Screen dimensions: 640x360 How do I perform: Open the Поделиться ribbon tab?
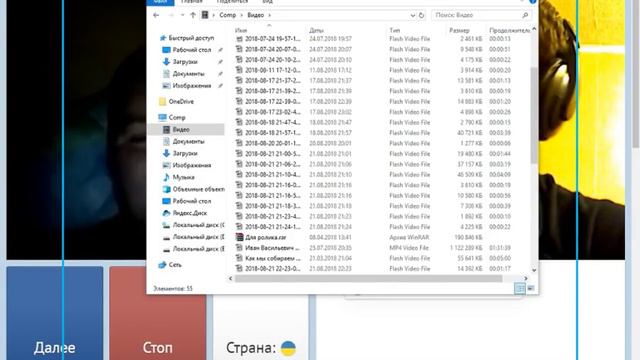coord(232,2)
